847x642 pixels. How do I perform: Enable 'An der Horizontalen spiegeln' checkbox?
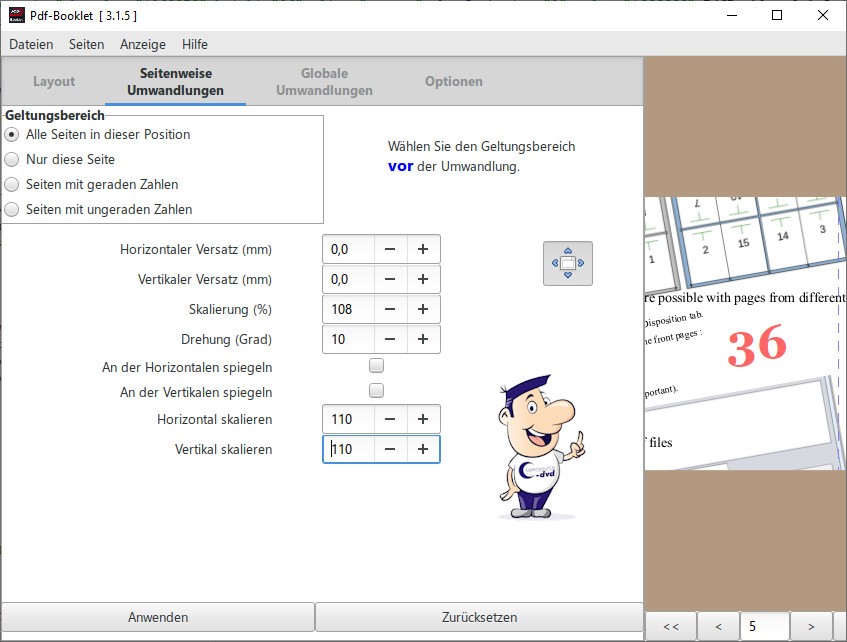pyautogui.click(x=377, y=366)
